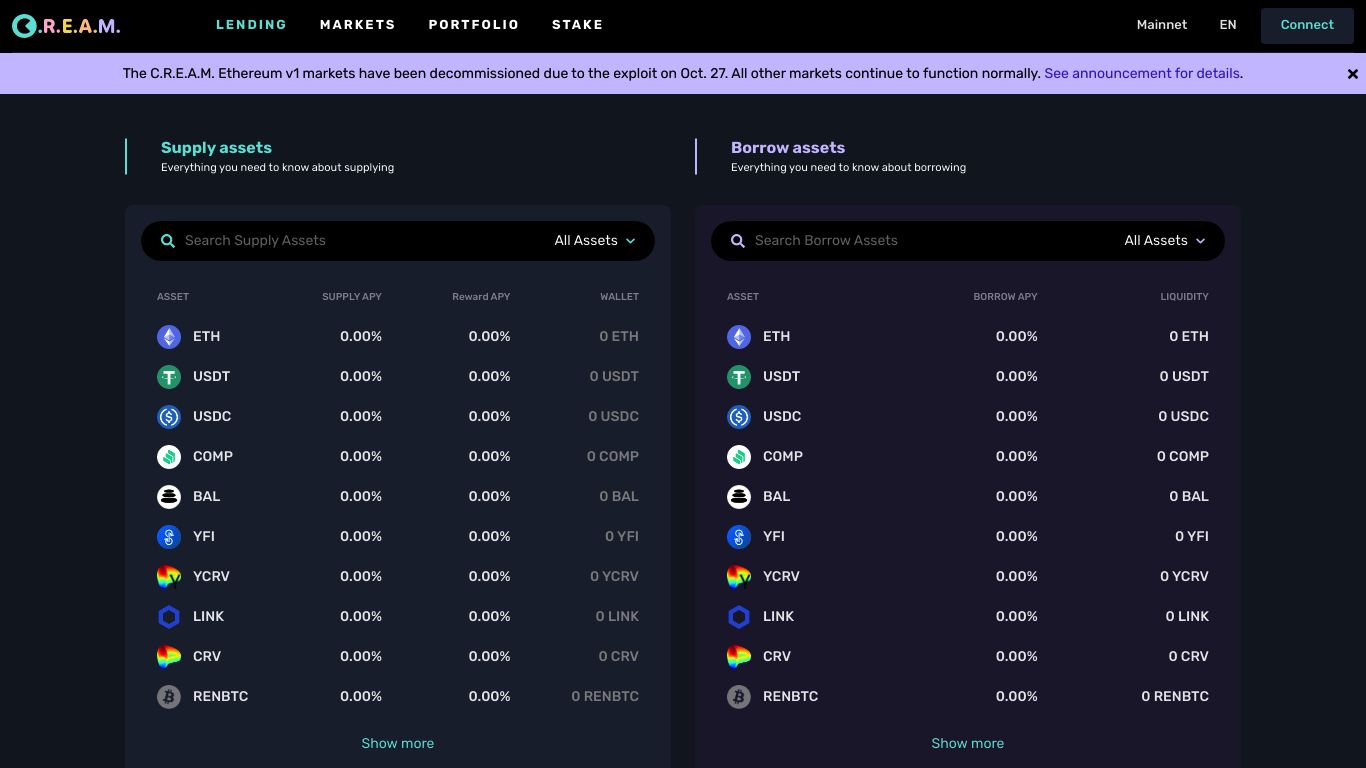Click the C.R.E.A.M. logo in header
Viewport: 1366px width, 768px height.
[66, 26]
